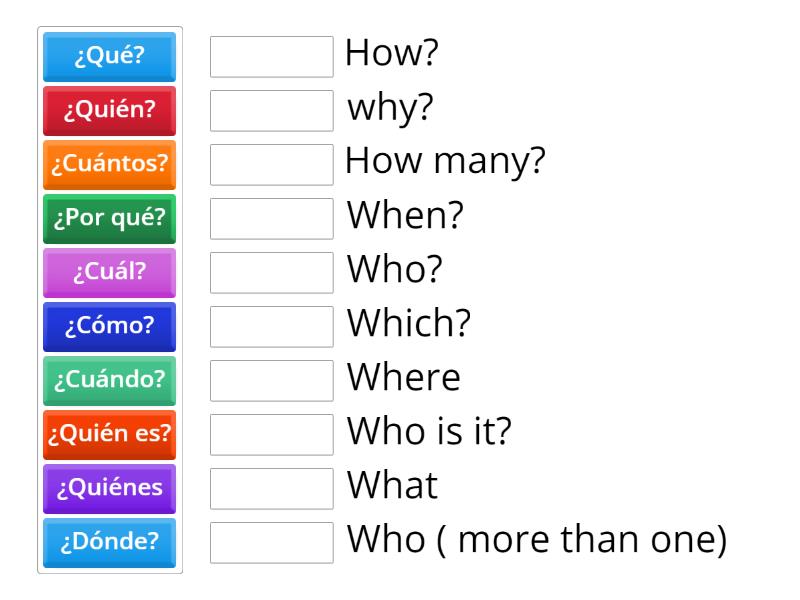800x600 pixels.
Task: Click the answer slot beside why?
Action: pos(271,111)
